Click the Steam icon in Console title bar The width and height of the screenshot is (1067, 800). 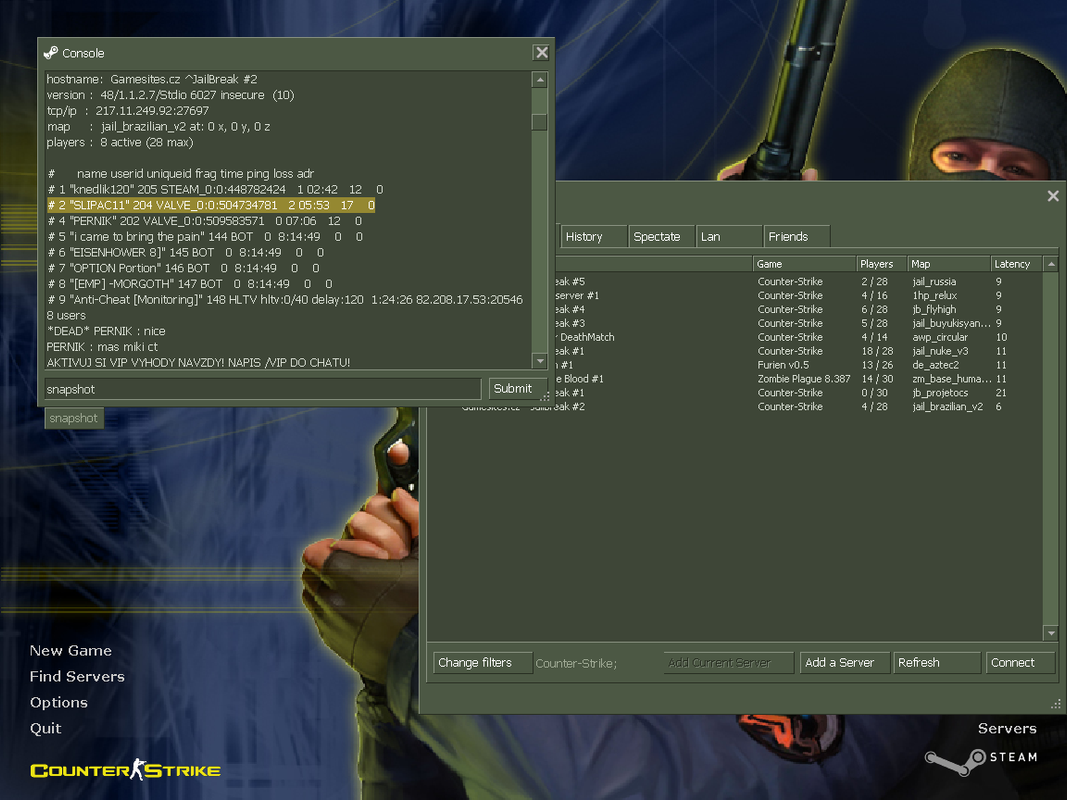tap(51, 53)
